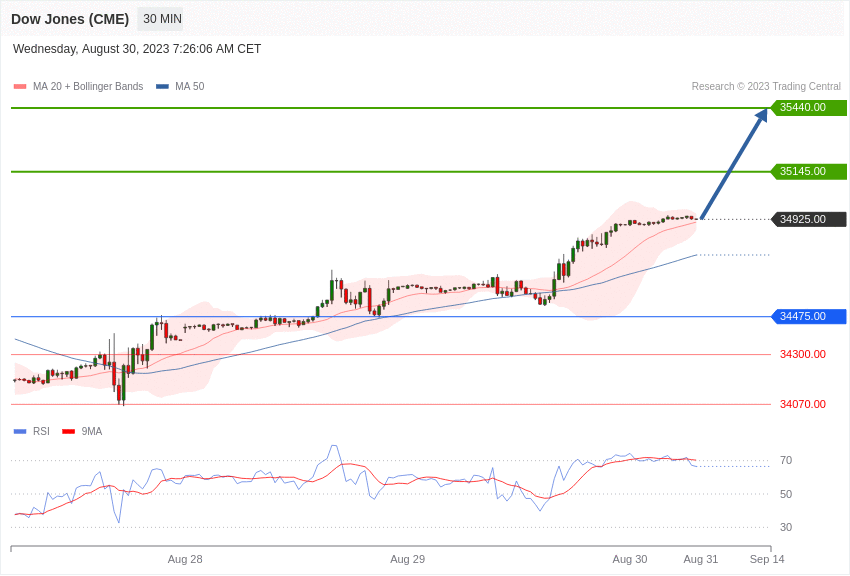Click the pink MA 20 legend swatch
This screenshot has width=850, height=576.
(20, 87)
